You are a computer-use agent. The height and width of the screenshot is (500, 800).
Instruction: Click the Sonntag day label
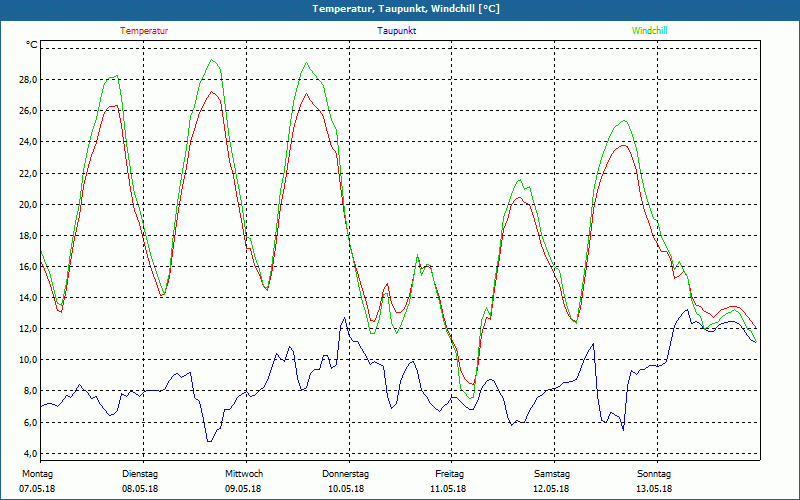tap(654, 474)
